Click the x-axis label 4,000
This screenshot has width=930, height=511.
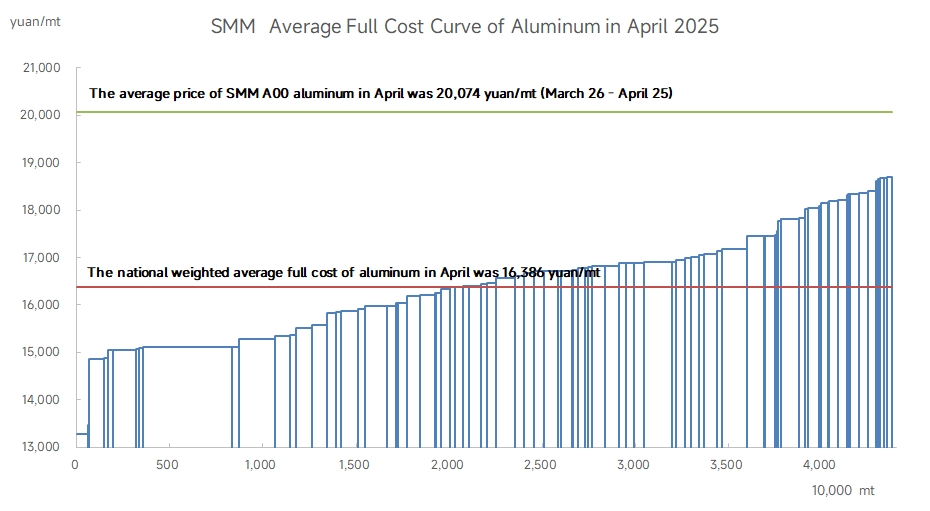[x=820, y=465]
